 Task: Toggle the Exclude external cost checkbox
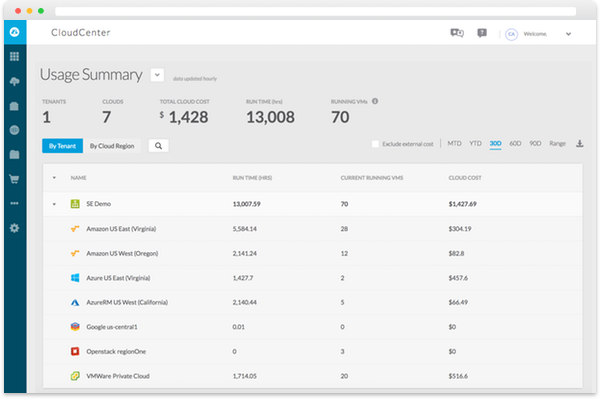click(375, 144)
